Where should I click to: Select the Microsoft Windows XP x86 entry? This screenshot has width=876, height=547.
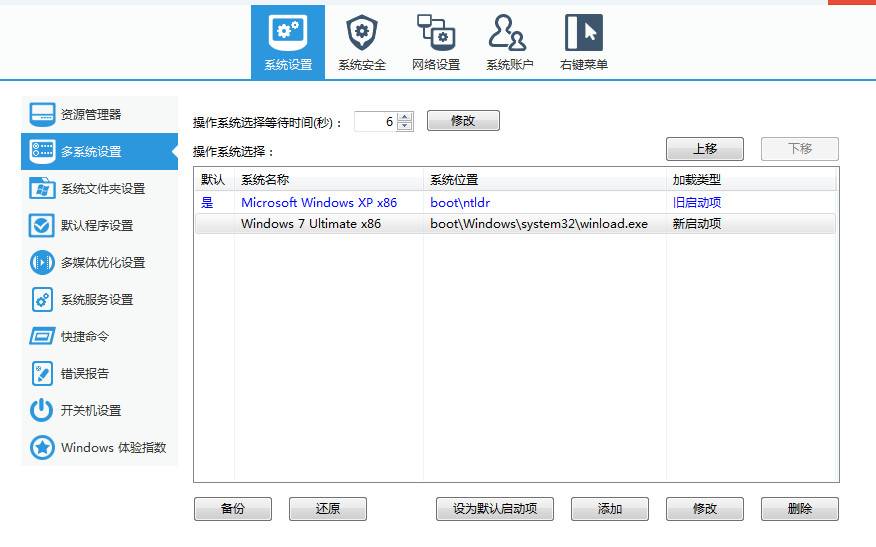coord(319,202)
